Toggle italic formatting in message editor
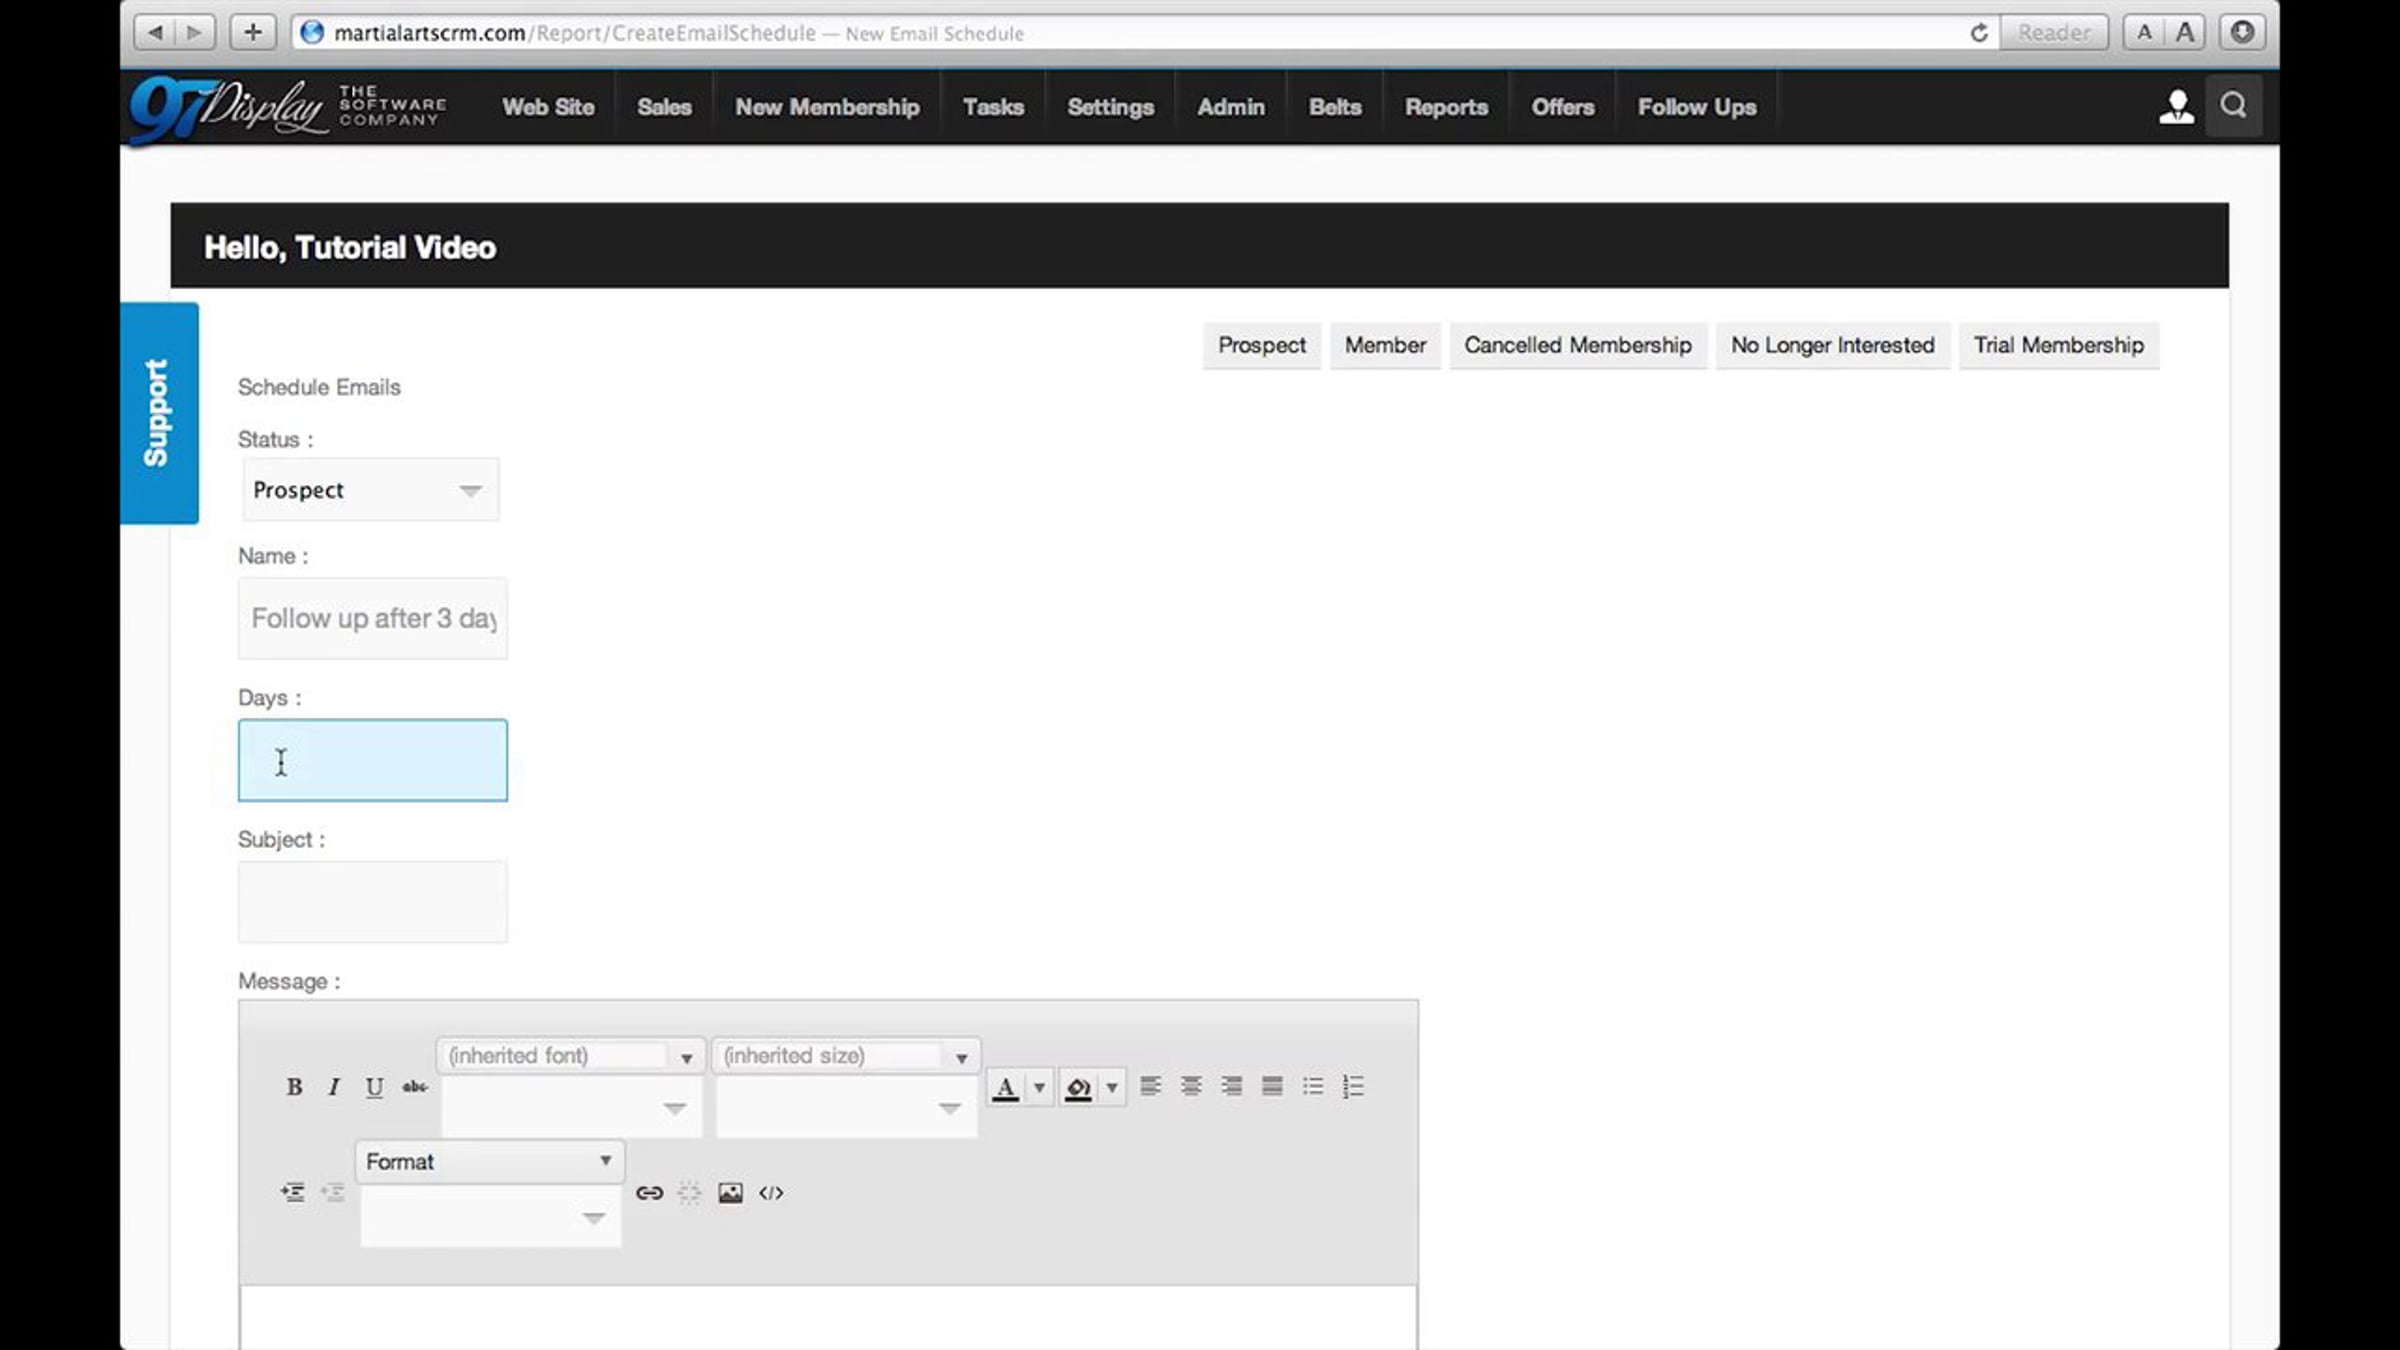 pos(334,1087)
